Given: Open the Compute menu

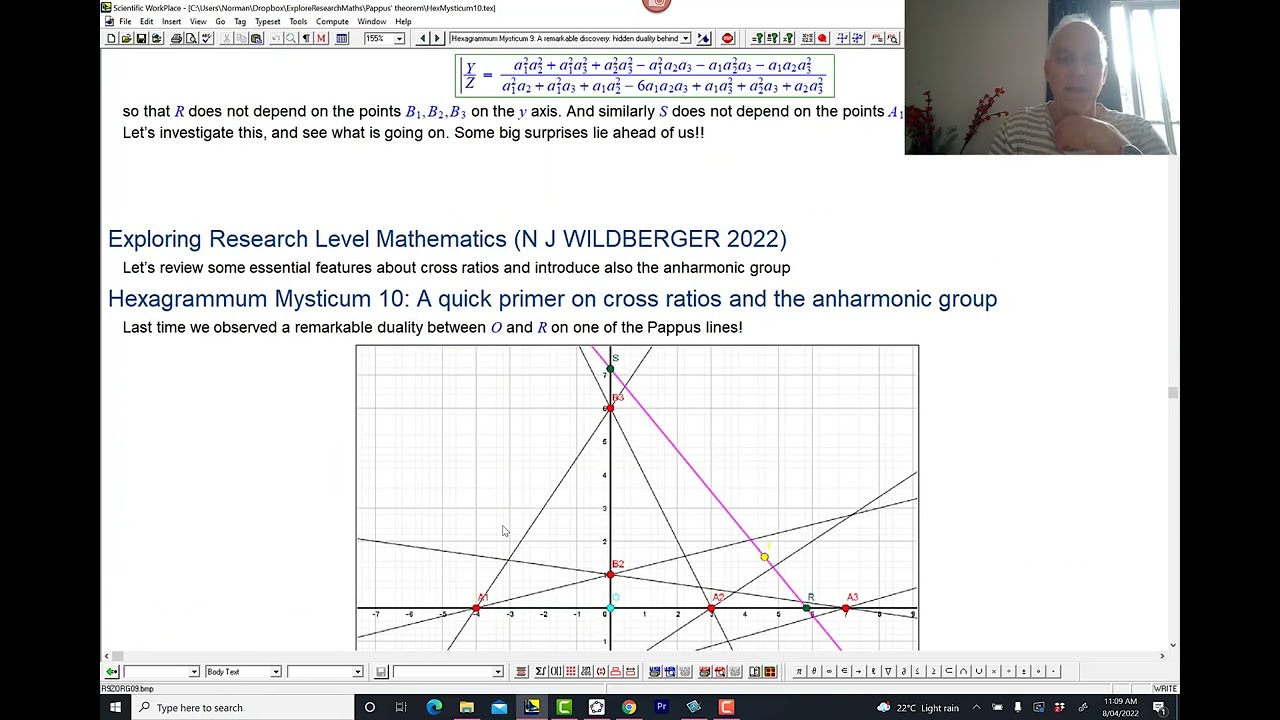Looking at the screenshot, I should coord(332,22).
